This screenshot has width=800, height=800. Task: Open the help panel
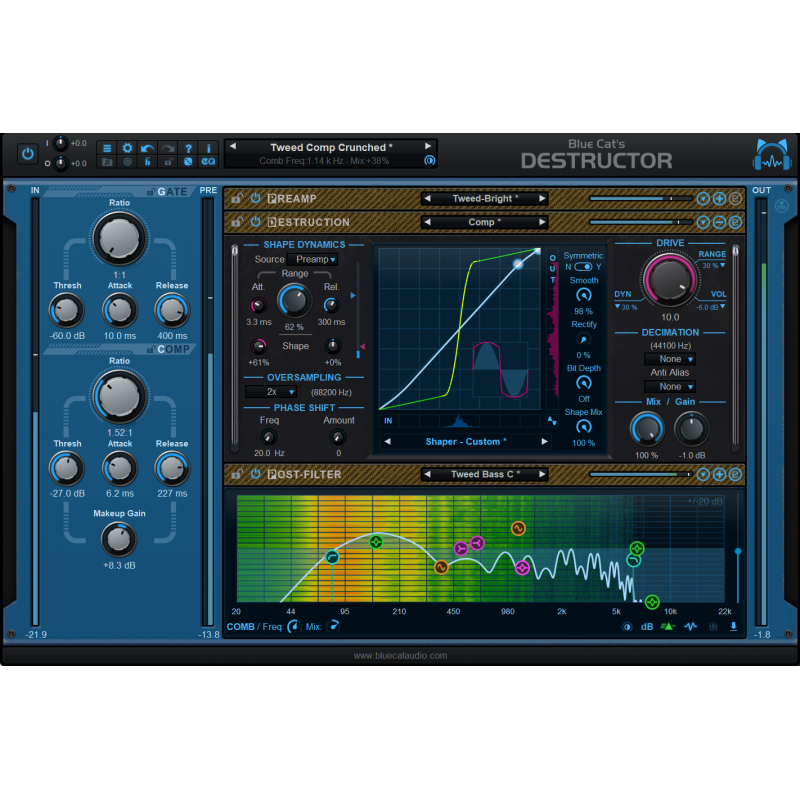click(189, 148)
